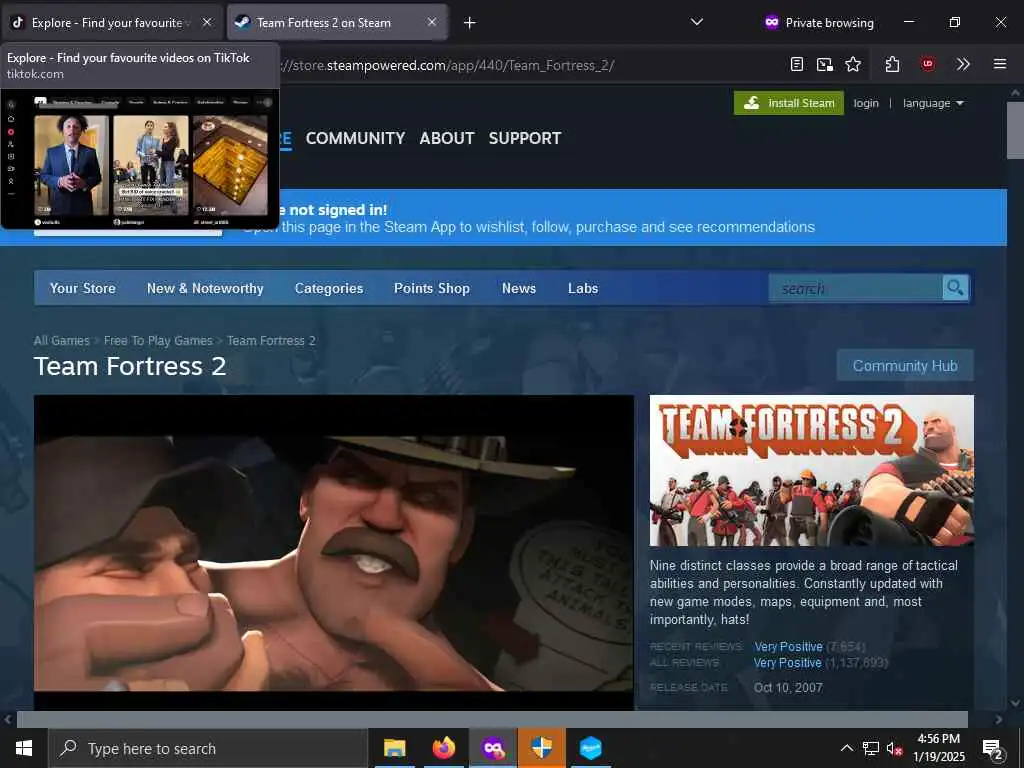
Task: Go to the Points Shop
Action: click(x=432, y=288)
